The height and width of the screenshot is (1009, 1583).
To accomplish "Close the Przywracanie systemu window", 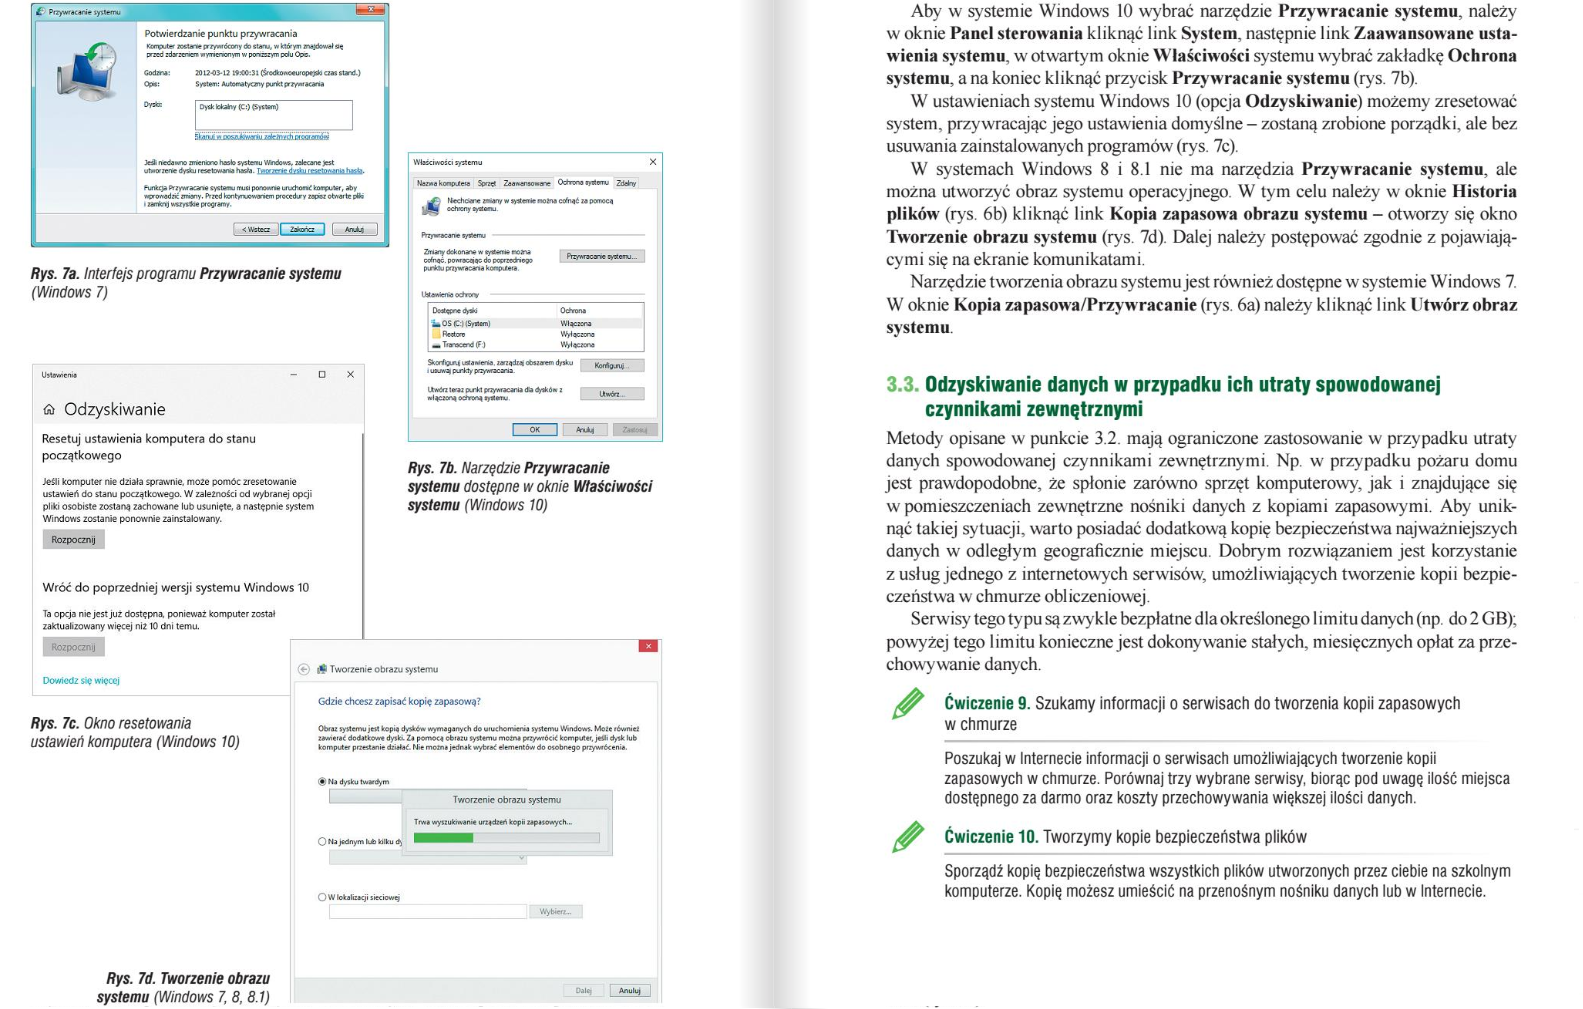I will pos(370,10).
